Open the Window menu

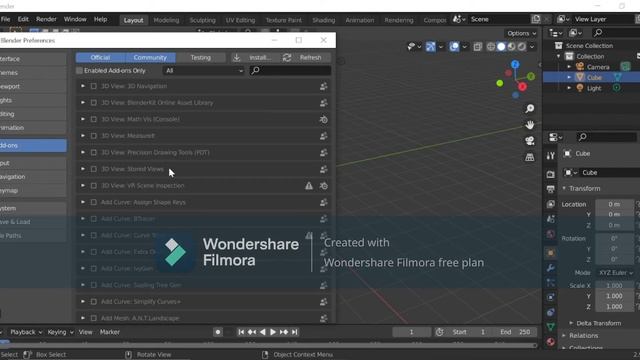coord(75,19)
